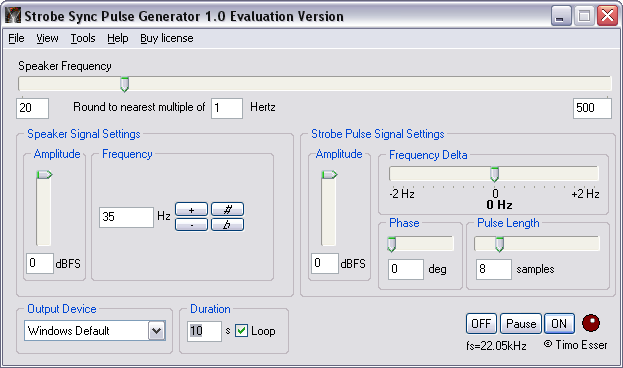Click the © Timo Esser credit text
Image resolution: width=623 pixels, height=368 pixels.
[x=575, y=345]
